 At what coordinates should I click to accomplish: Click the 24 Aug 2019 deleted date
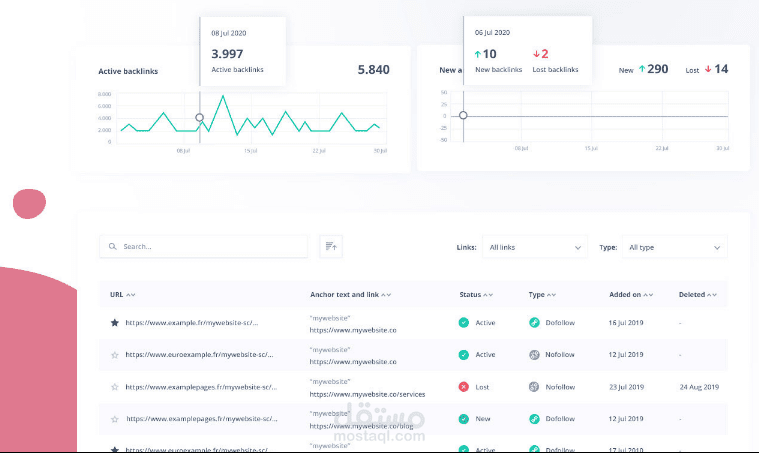click(x=699, y=387)
